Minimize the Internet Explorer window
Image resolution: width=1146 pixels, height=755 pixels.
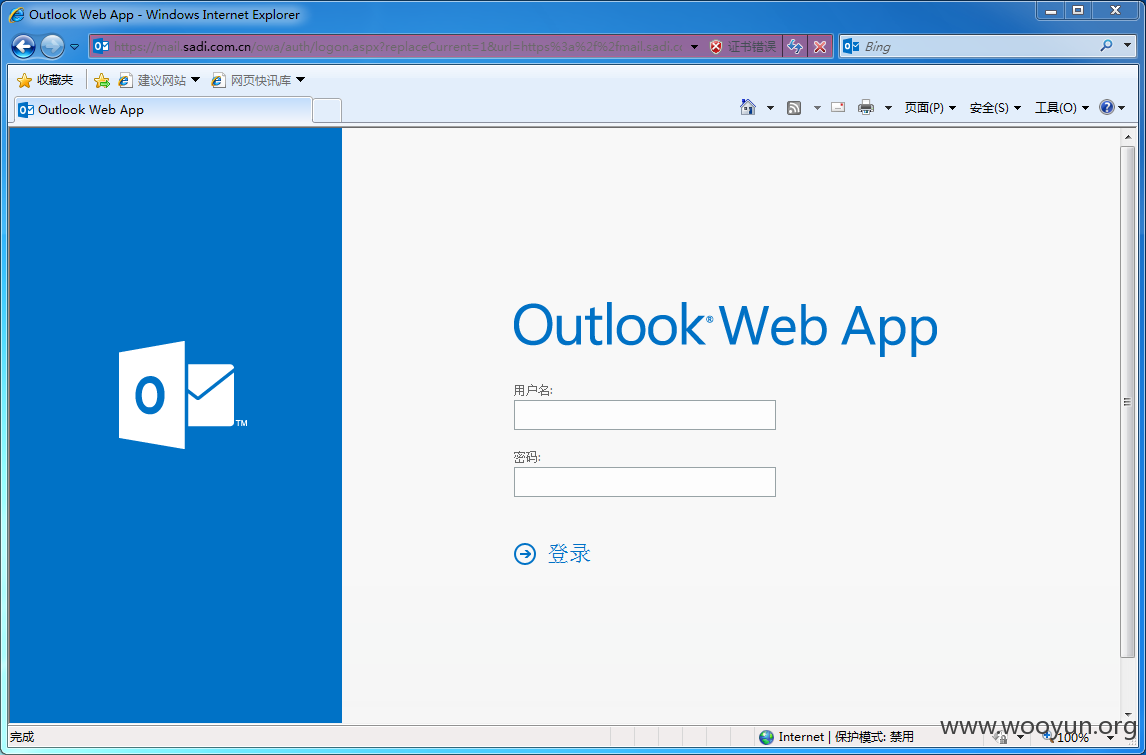coord(1051,11)
